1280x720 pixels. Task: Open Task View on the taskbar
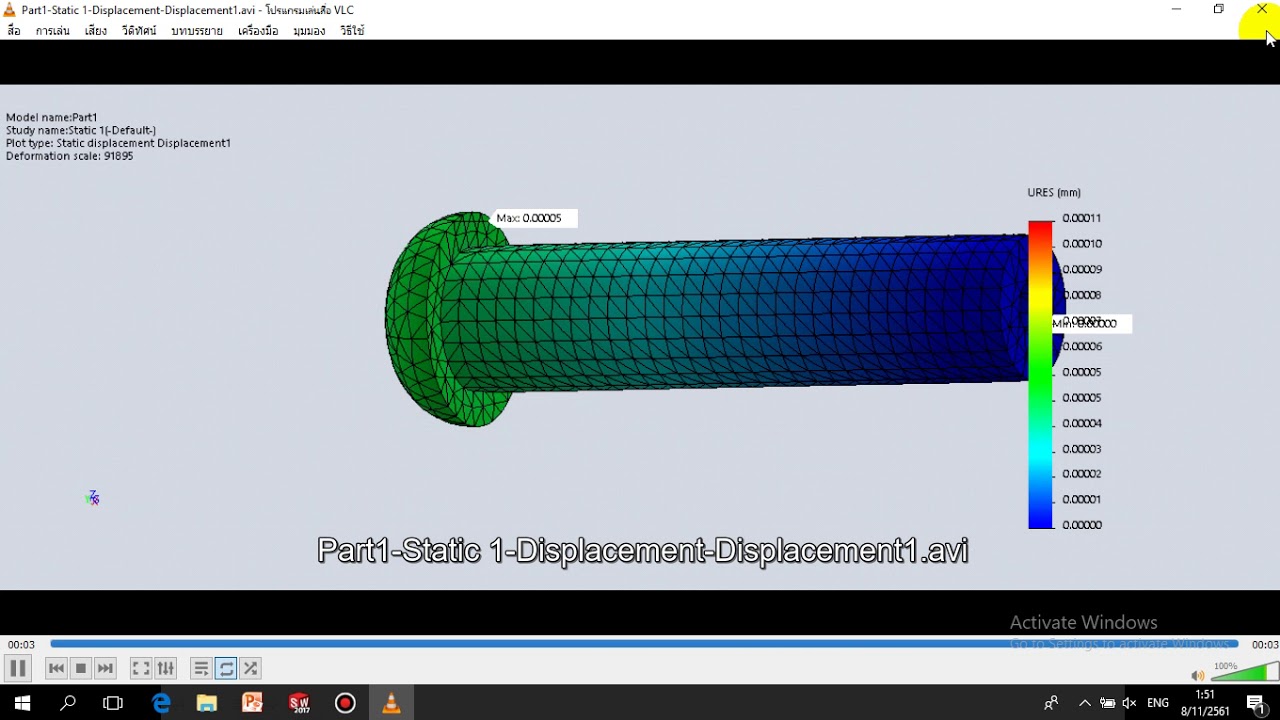113,703
